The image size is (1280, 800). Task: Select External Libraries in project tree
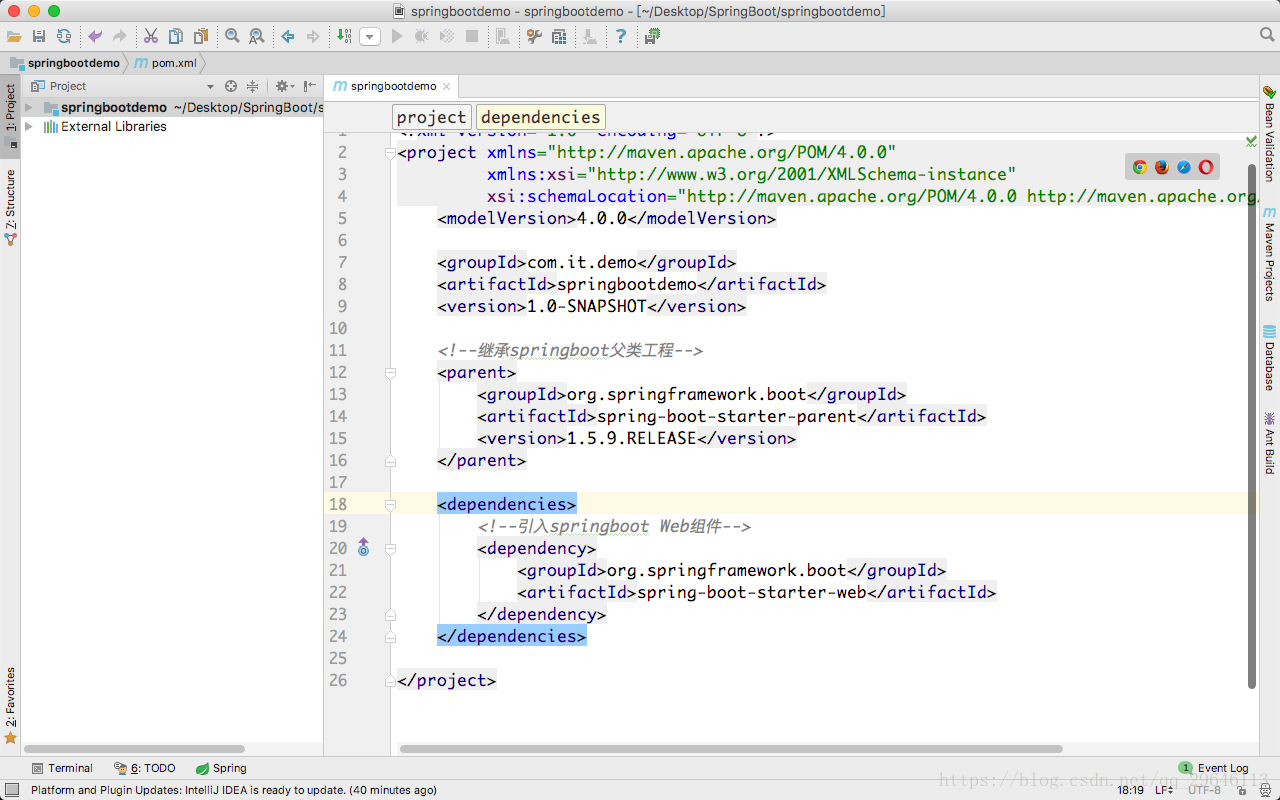pos(113,127)
